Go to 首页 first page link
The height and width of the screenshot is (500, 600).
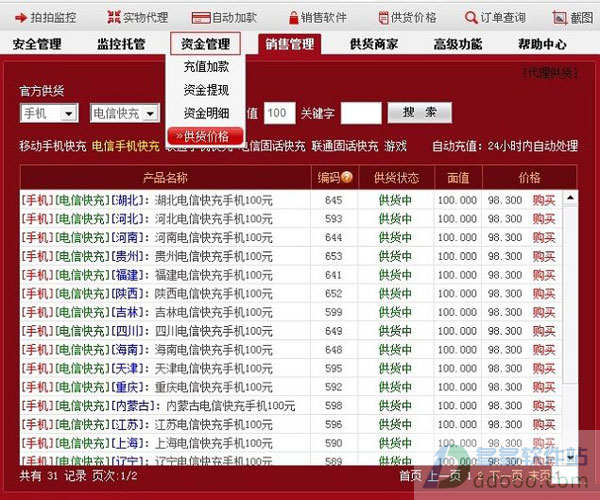coord(411,476)
